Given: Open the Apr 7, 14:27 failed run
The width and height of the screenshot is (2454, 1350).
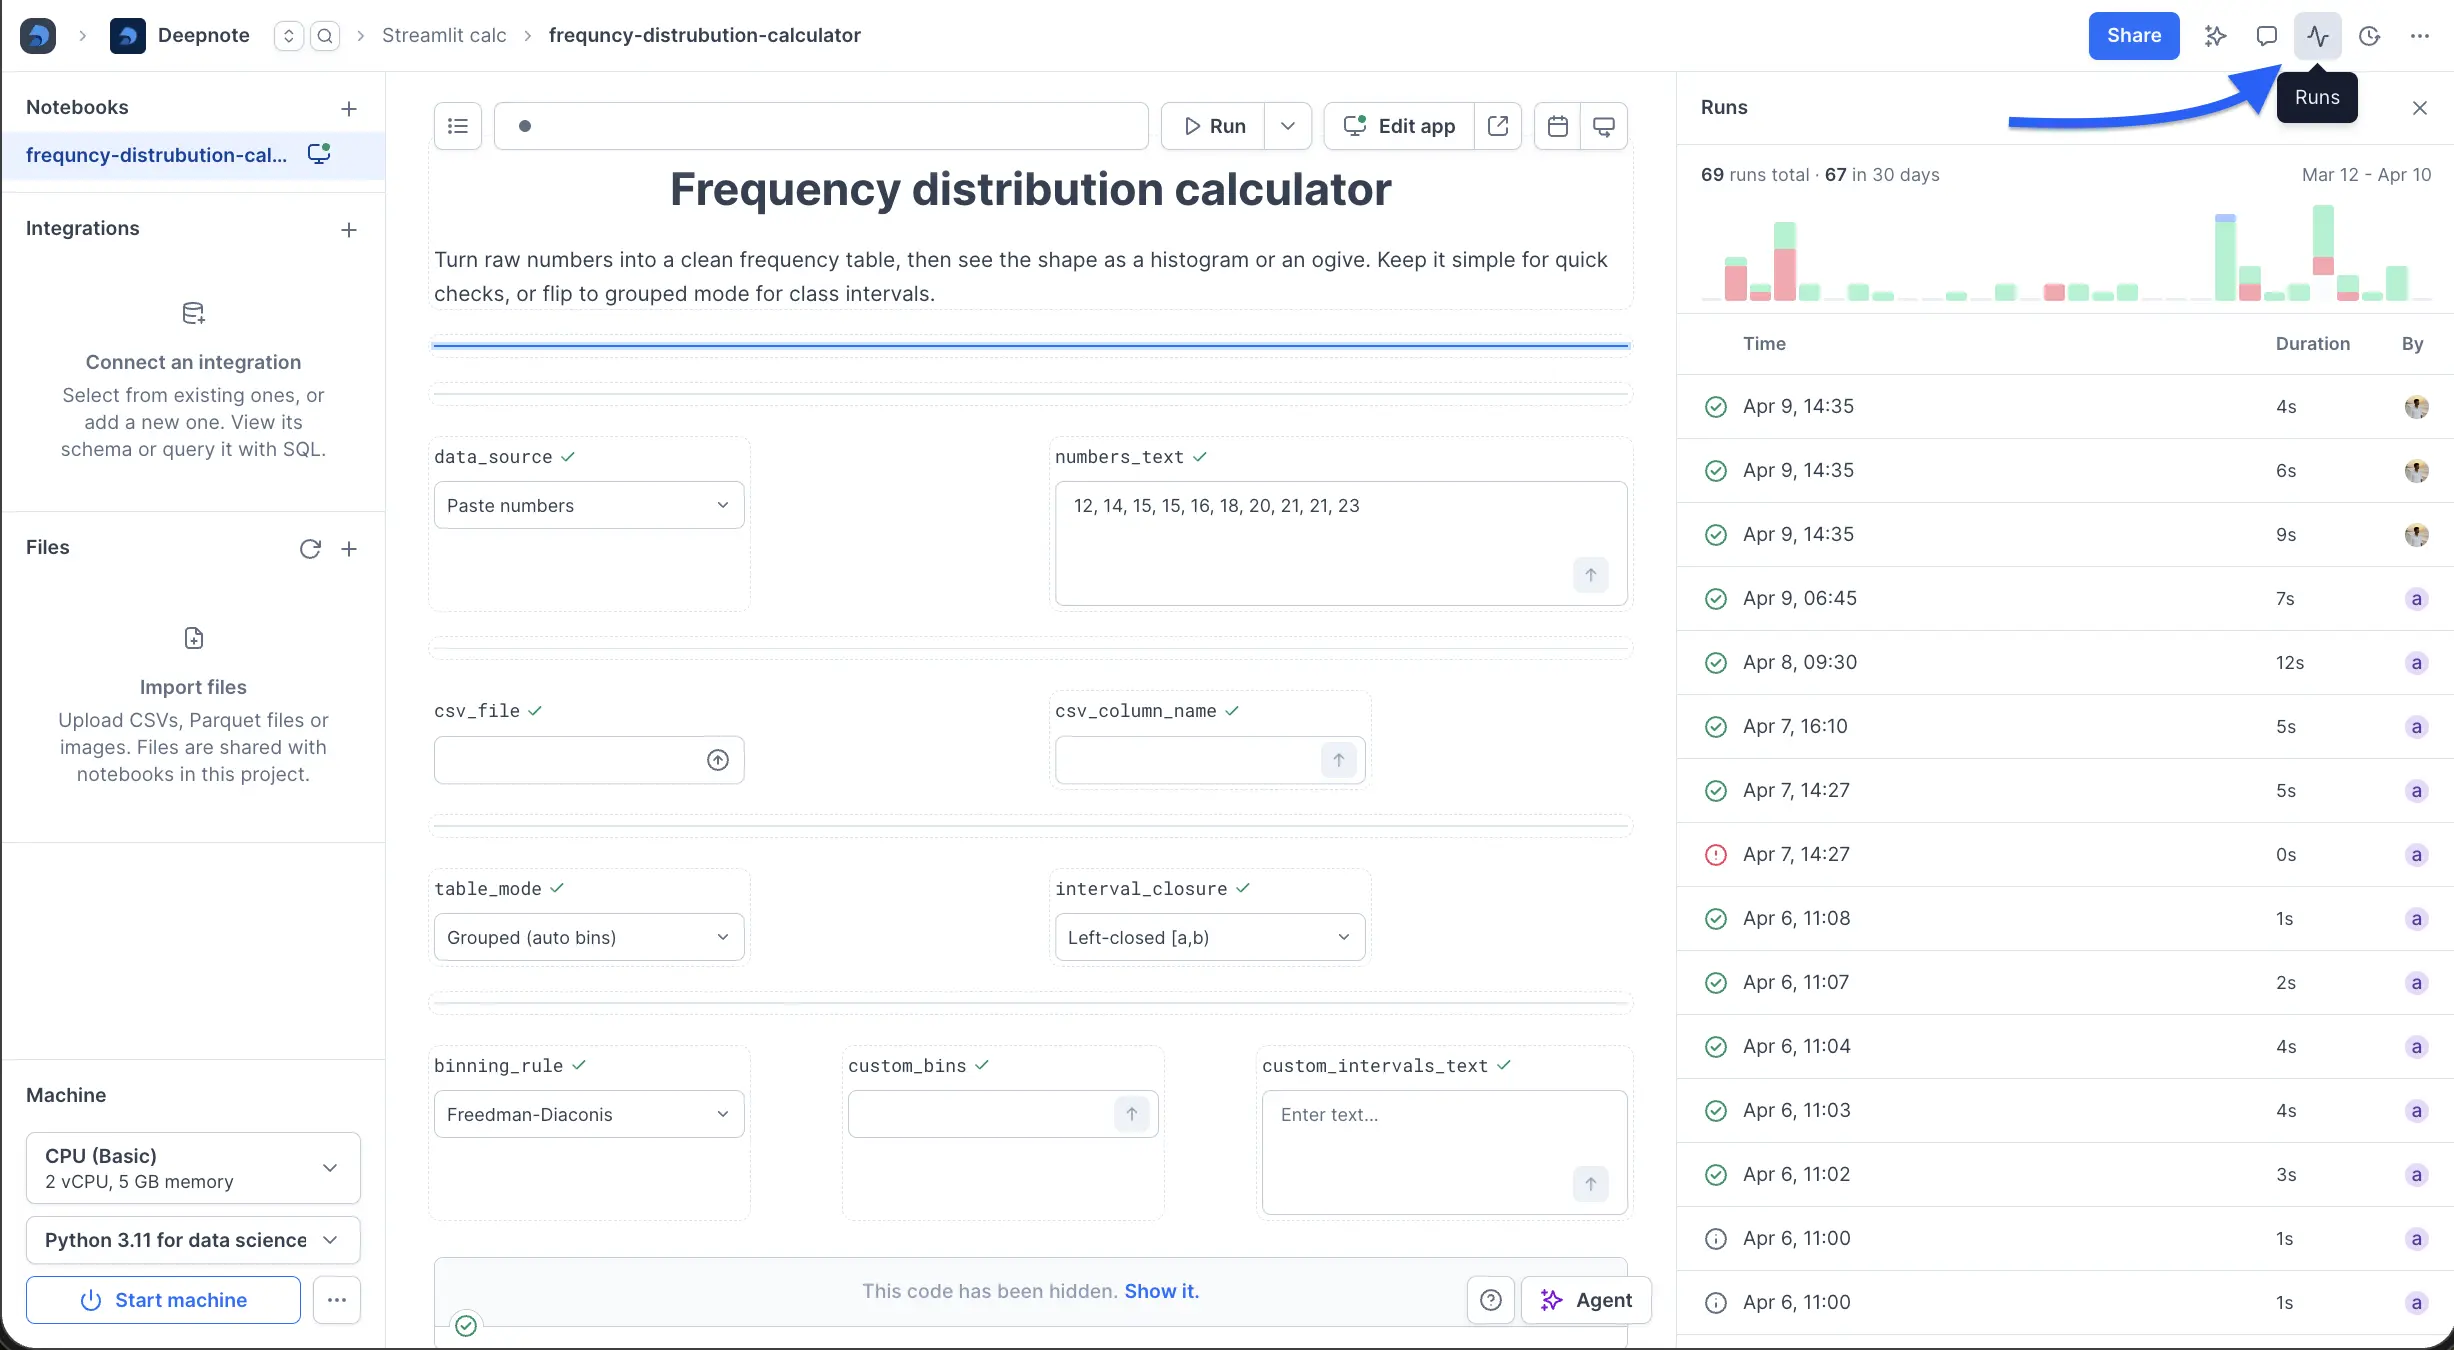Looking at the screenshot, I should pos(2065,855).
